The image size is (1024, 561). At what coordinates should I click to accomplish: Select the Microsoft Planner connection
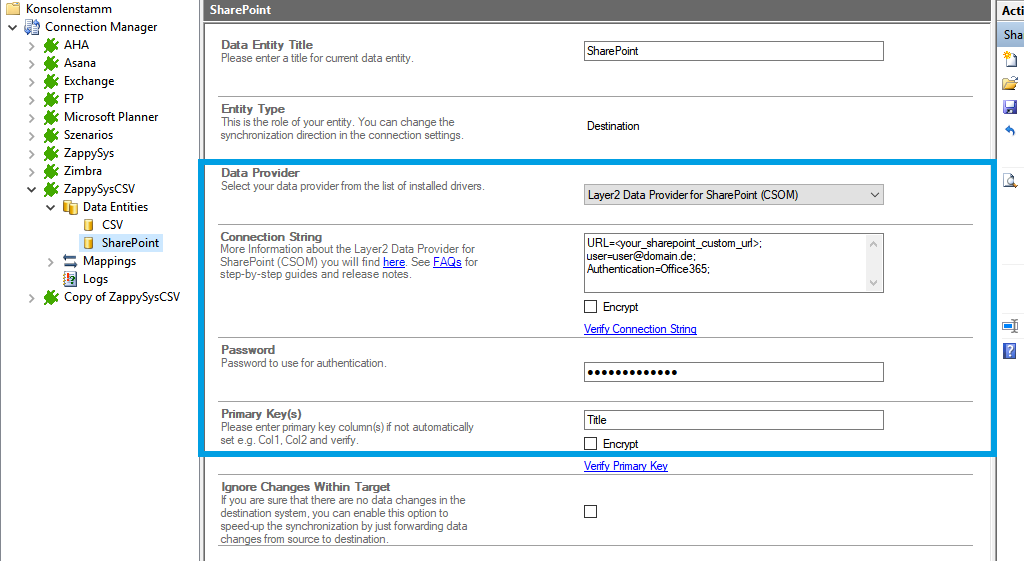[x=110, y=117]
